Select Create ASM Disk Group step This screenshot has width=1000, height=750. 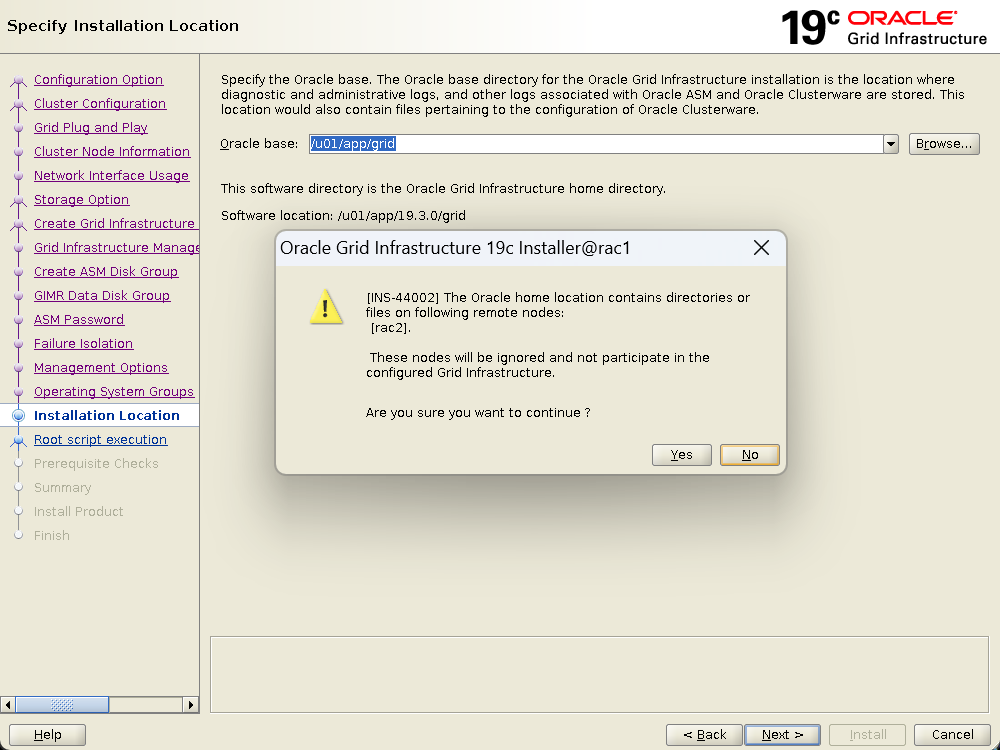coord(106,272)
